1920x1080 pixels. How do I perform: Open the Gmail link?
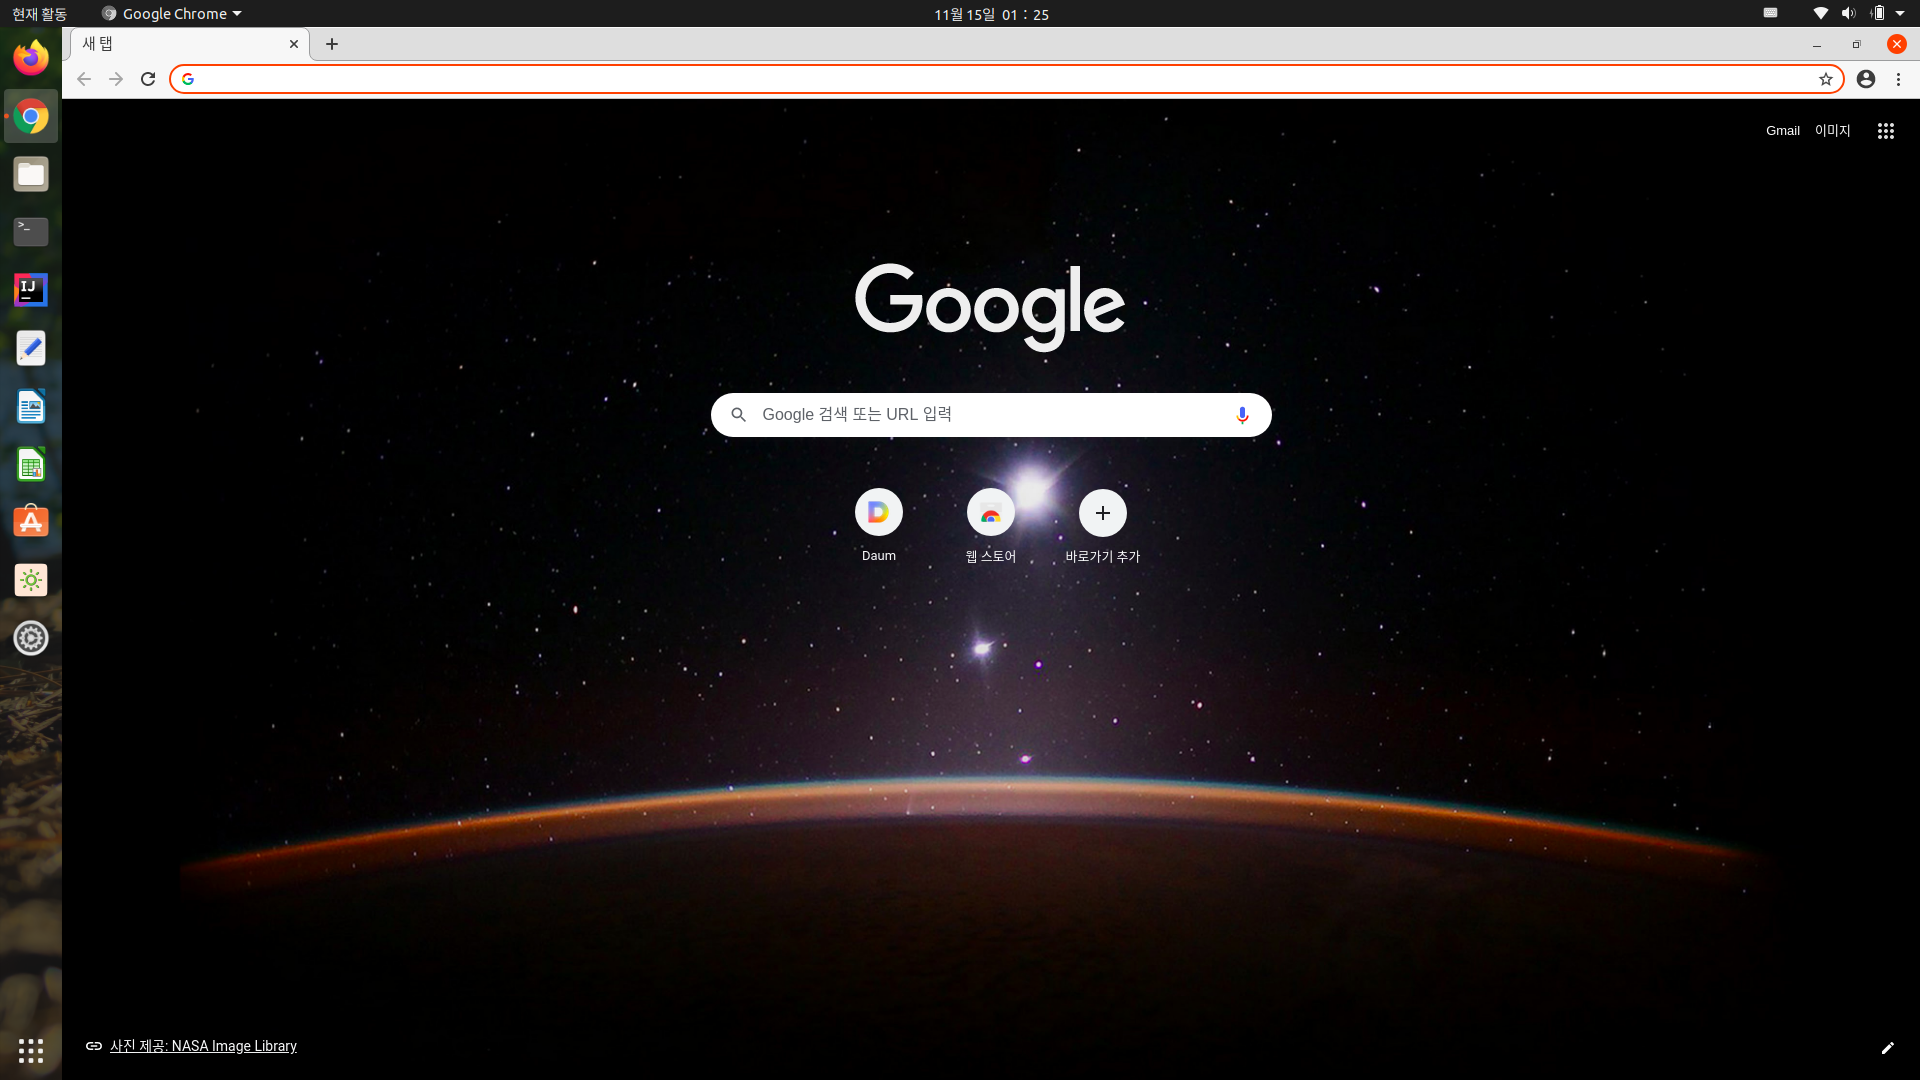(x=1782, y=131)
